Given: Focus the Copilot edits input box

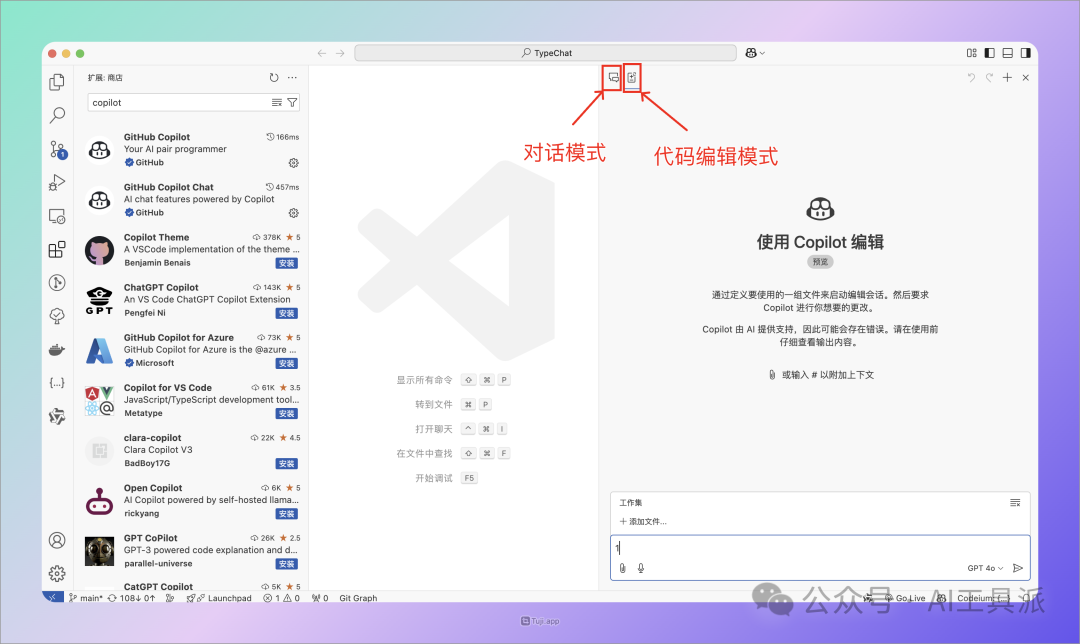Looking at the screenshot, I should [820, 548].
